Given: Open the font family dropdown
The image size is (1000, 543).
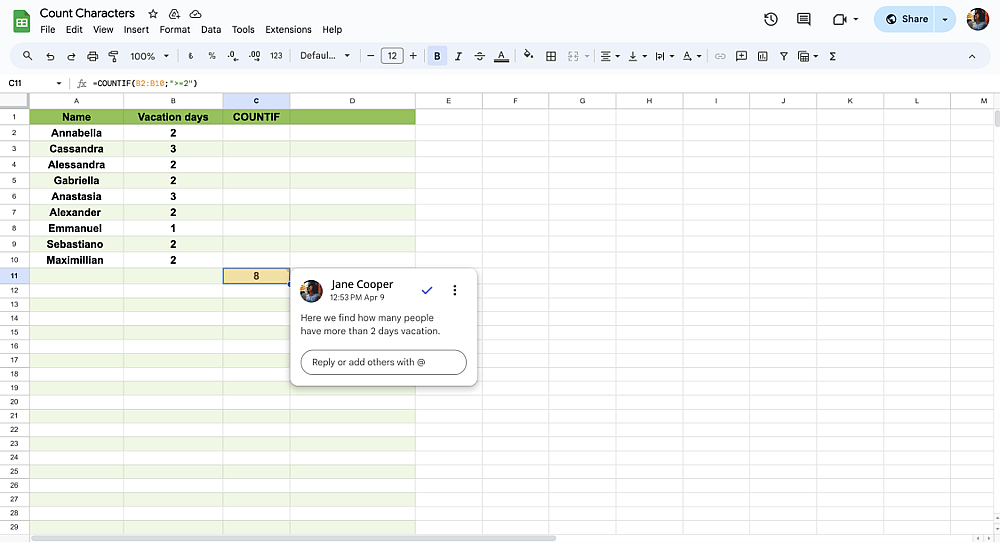Looking at the screenshot, I should click(x=325, y=56).
